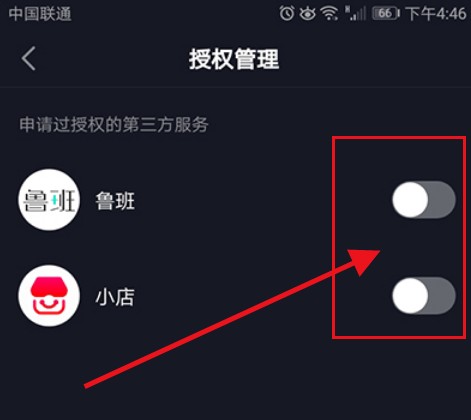Tap the Wi-Fi signal status icon
The width and height of the screenshot is (471, 420).
[x=329, y=14]
